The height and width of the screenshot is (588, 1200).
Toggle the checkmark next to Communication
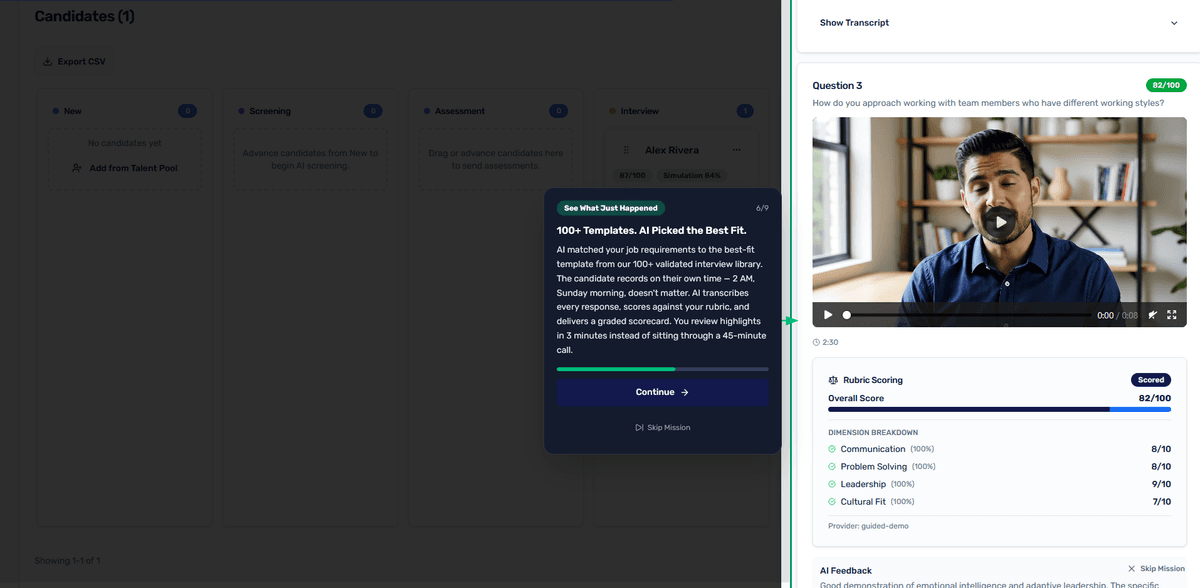tap(830, 449)
